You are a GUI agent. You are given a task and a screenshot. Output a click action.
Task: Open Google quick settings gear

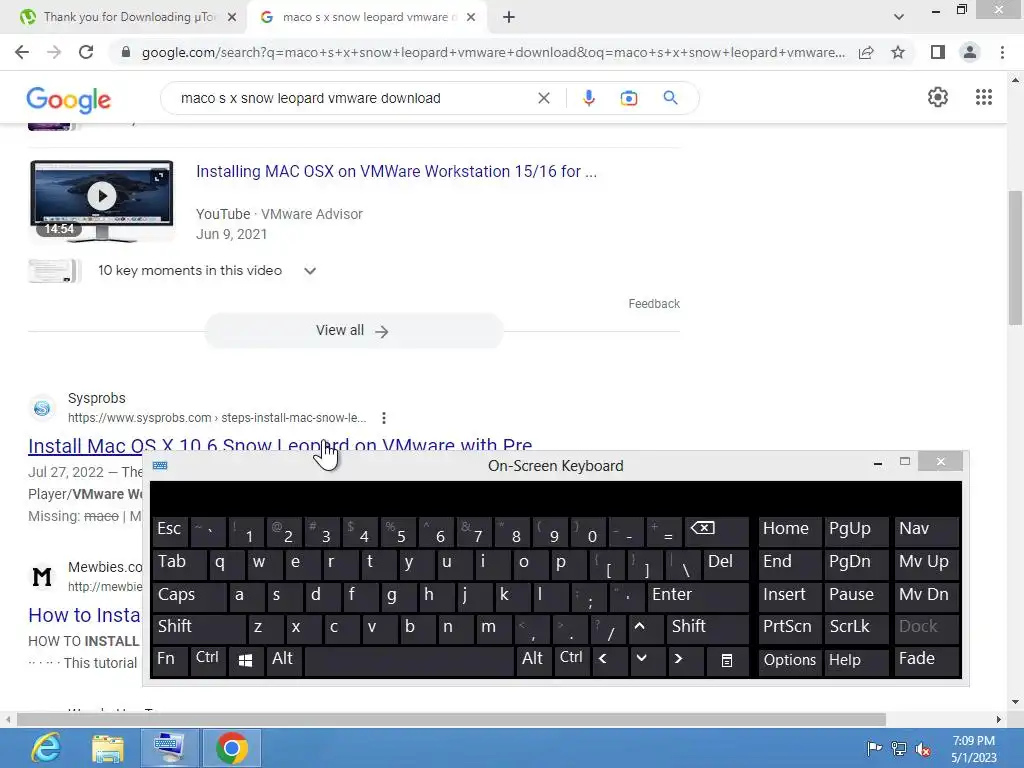tap(938, 97)
